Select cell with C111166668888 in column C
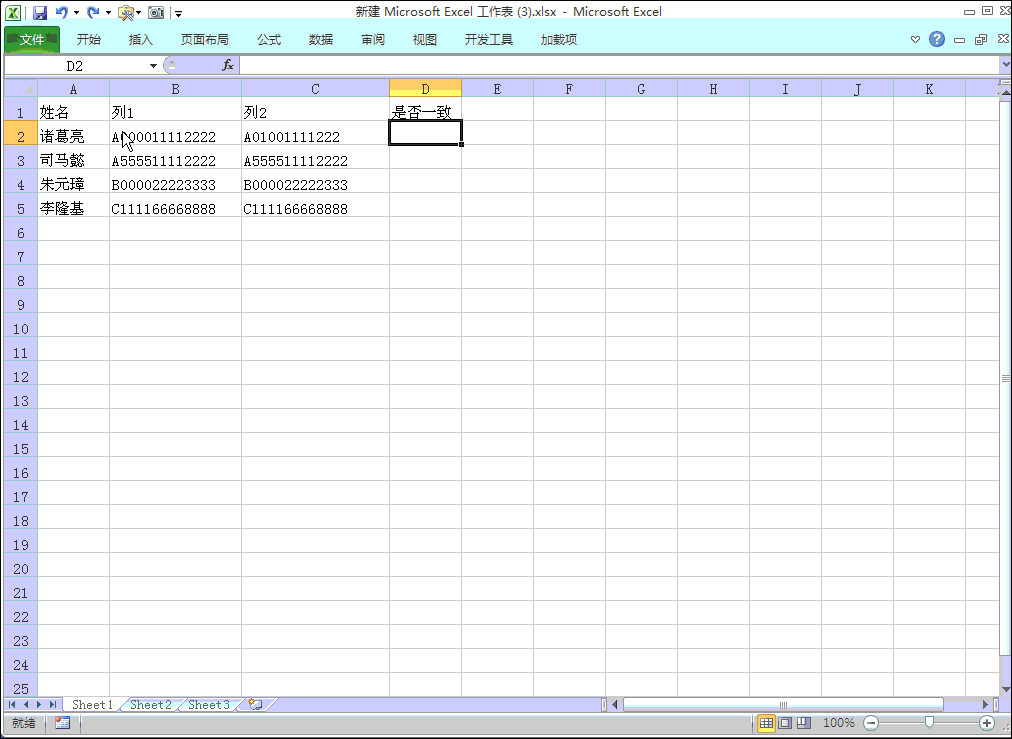 click(x=316, y=205)
